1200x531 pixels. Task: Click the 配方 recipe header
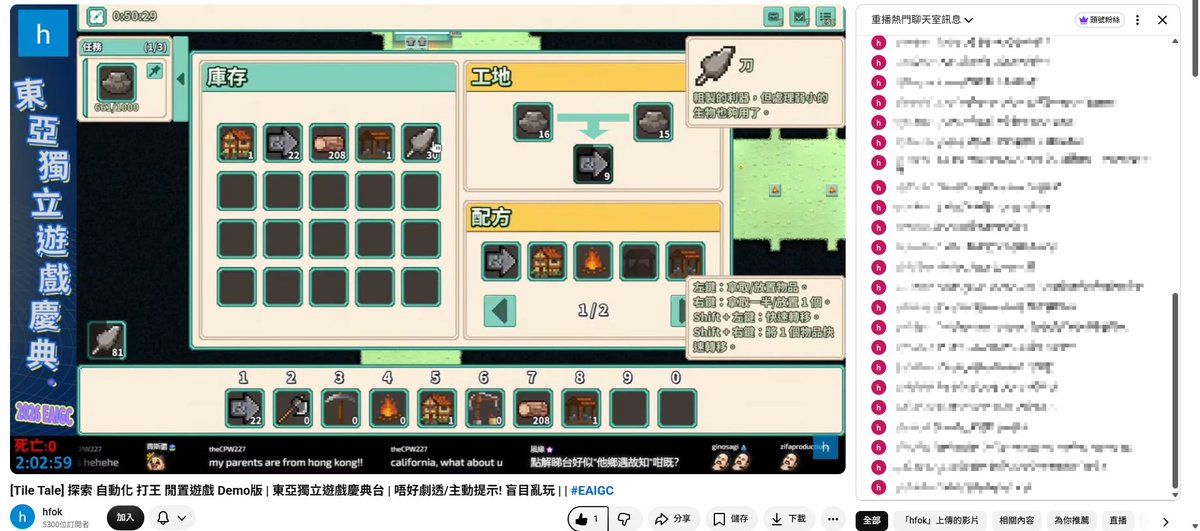click(x=595, y=216)
